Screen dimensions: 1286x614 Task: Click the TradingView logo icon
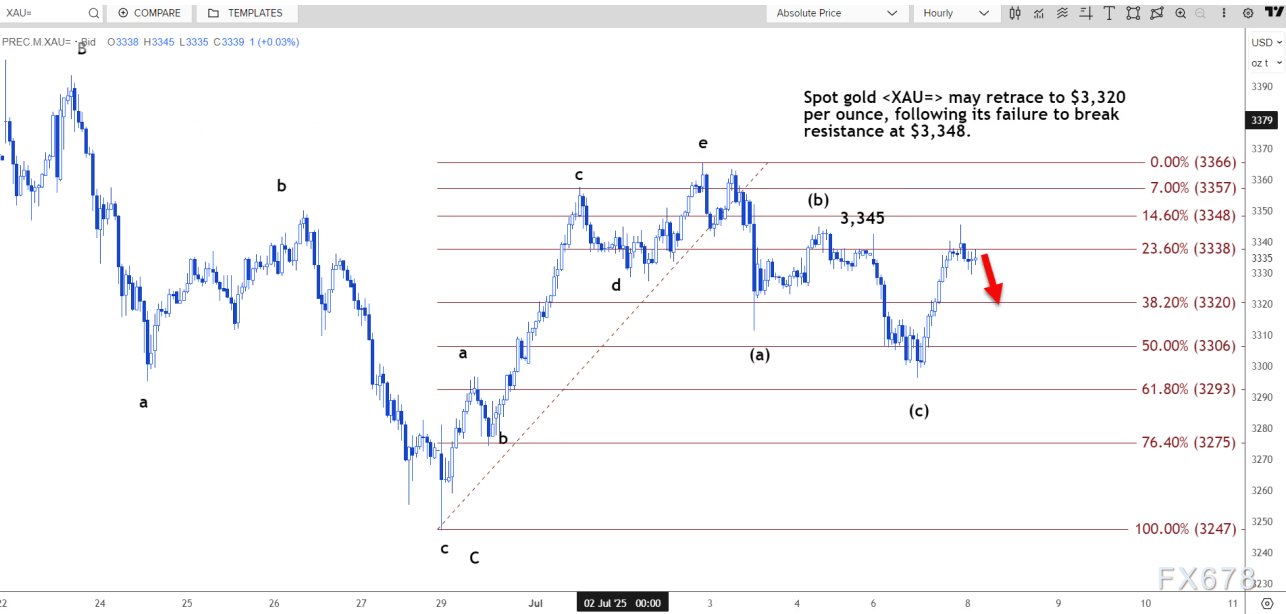click(1274, 12)
